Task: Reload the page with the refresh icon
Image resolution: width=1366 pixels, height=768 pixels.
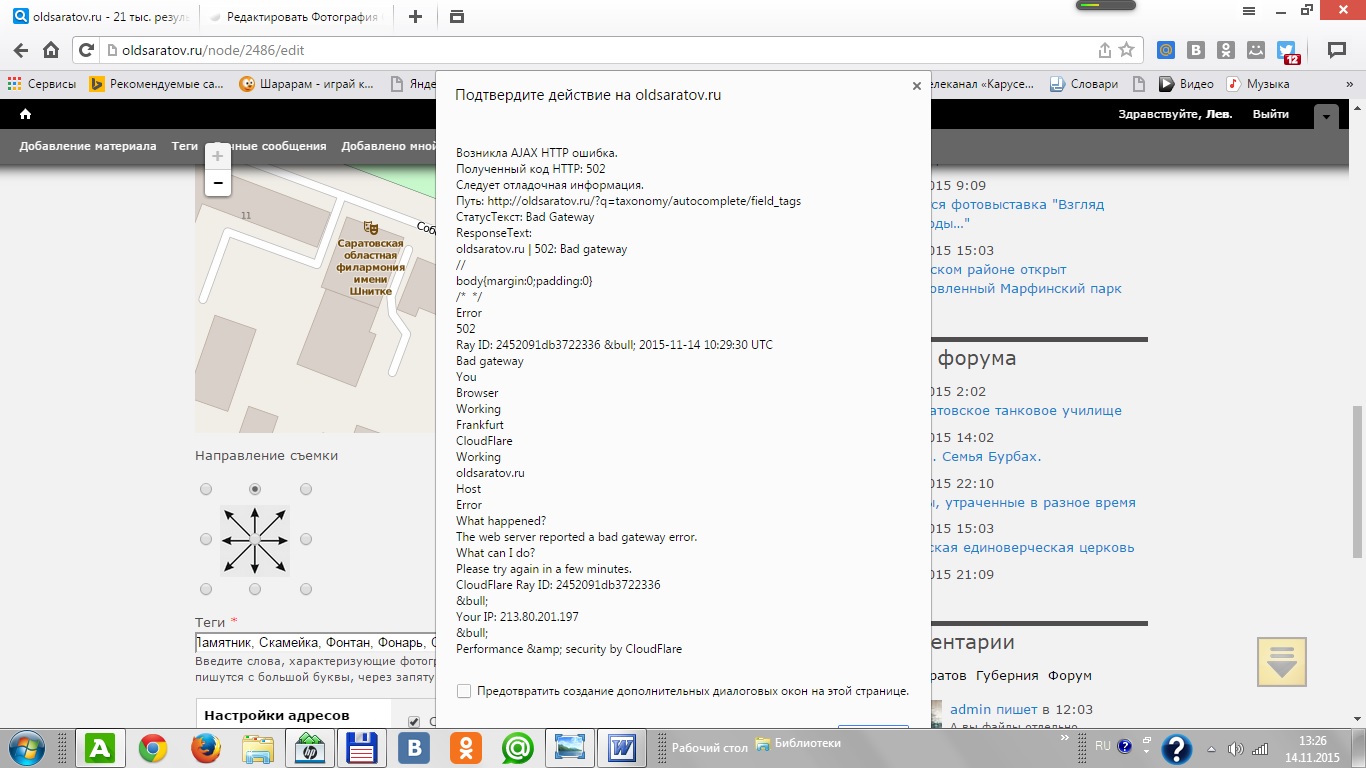Action: click(86, 50)
